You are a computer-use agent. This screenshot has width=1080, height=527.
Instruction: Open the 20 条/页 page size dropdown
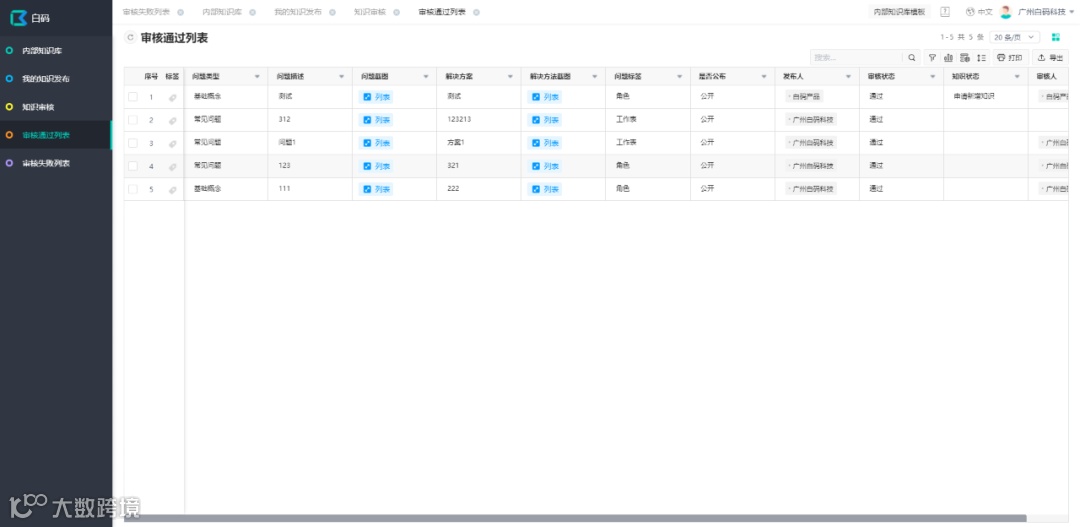click(x=1015, y=37)
